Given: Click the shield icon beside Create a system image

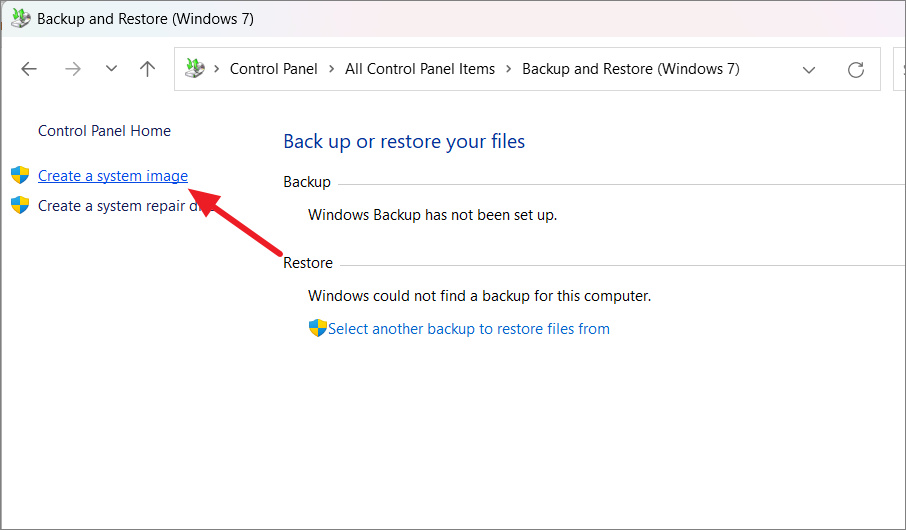Looking at the screenshot, I should tap(20, 175).
